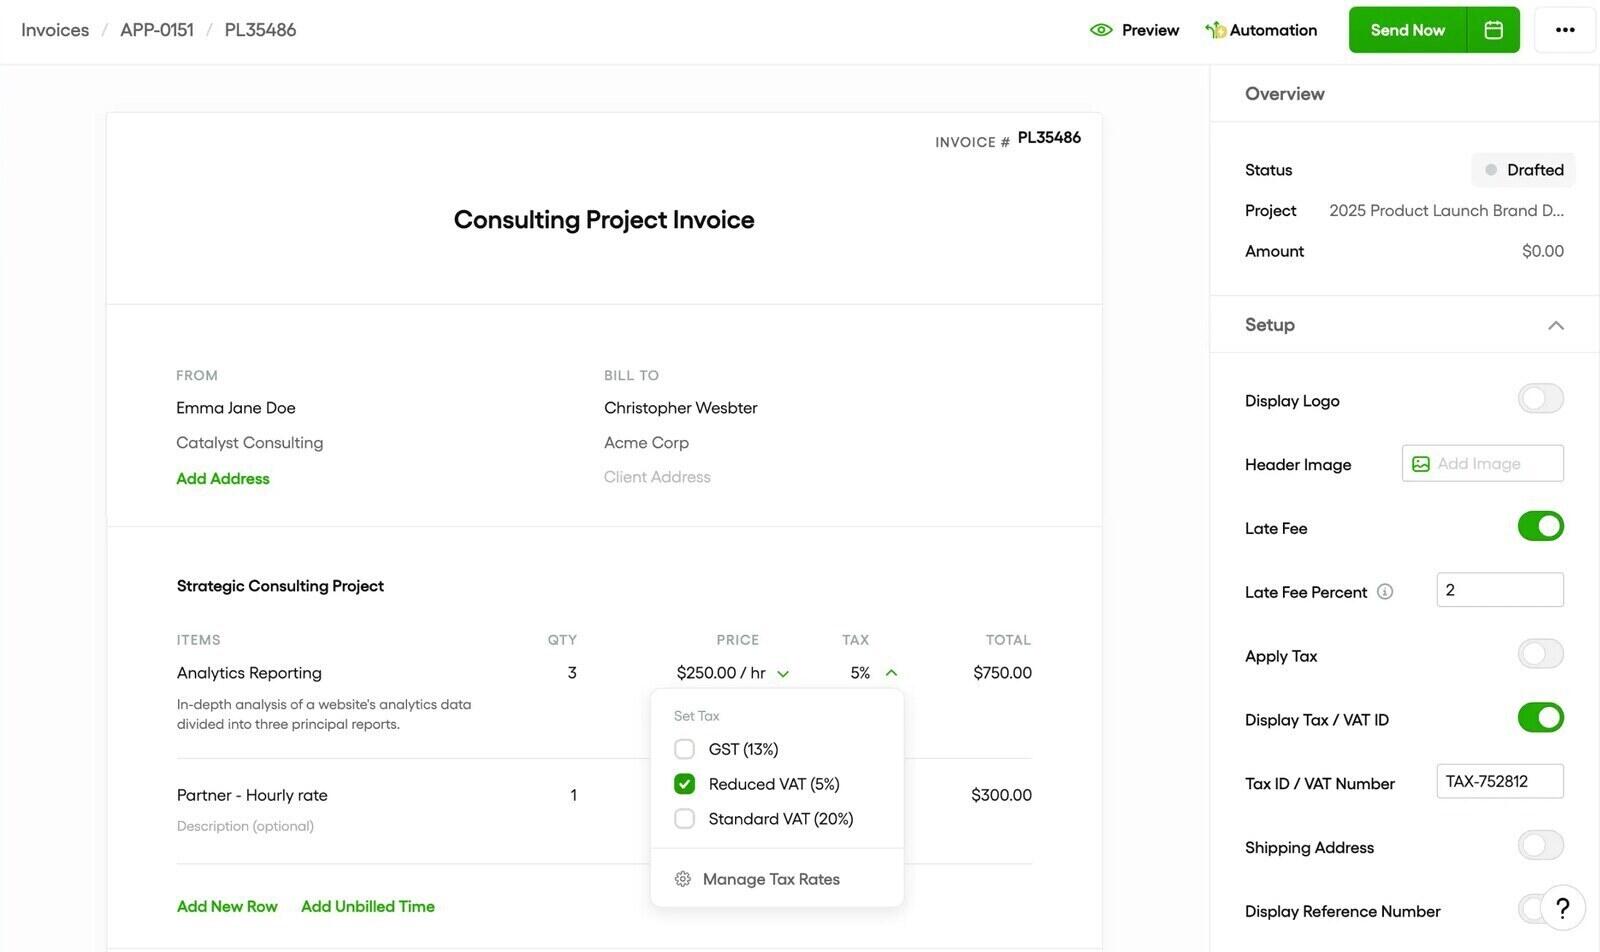This screenshot has width=1600, height=952.
Task: Open the help question mark button
Action: click(1563, 908)
